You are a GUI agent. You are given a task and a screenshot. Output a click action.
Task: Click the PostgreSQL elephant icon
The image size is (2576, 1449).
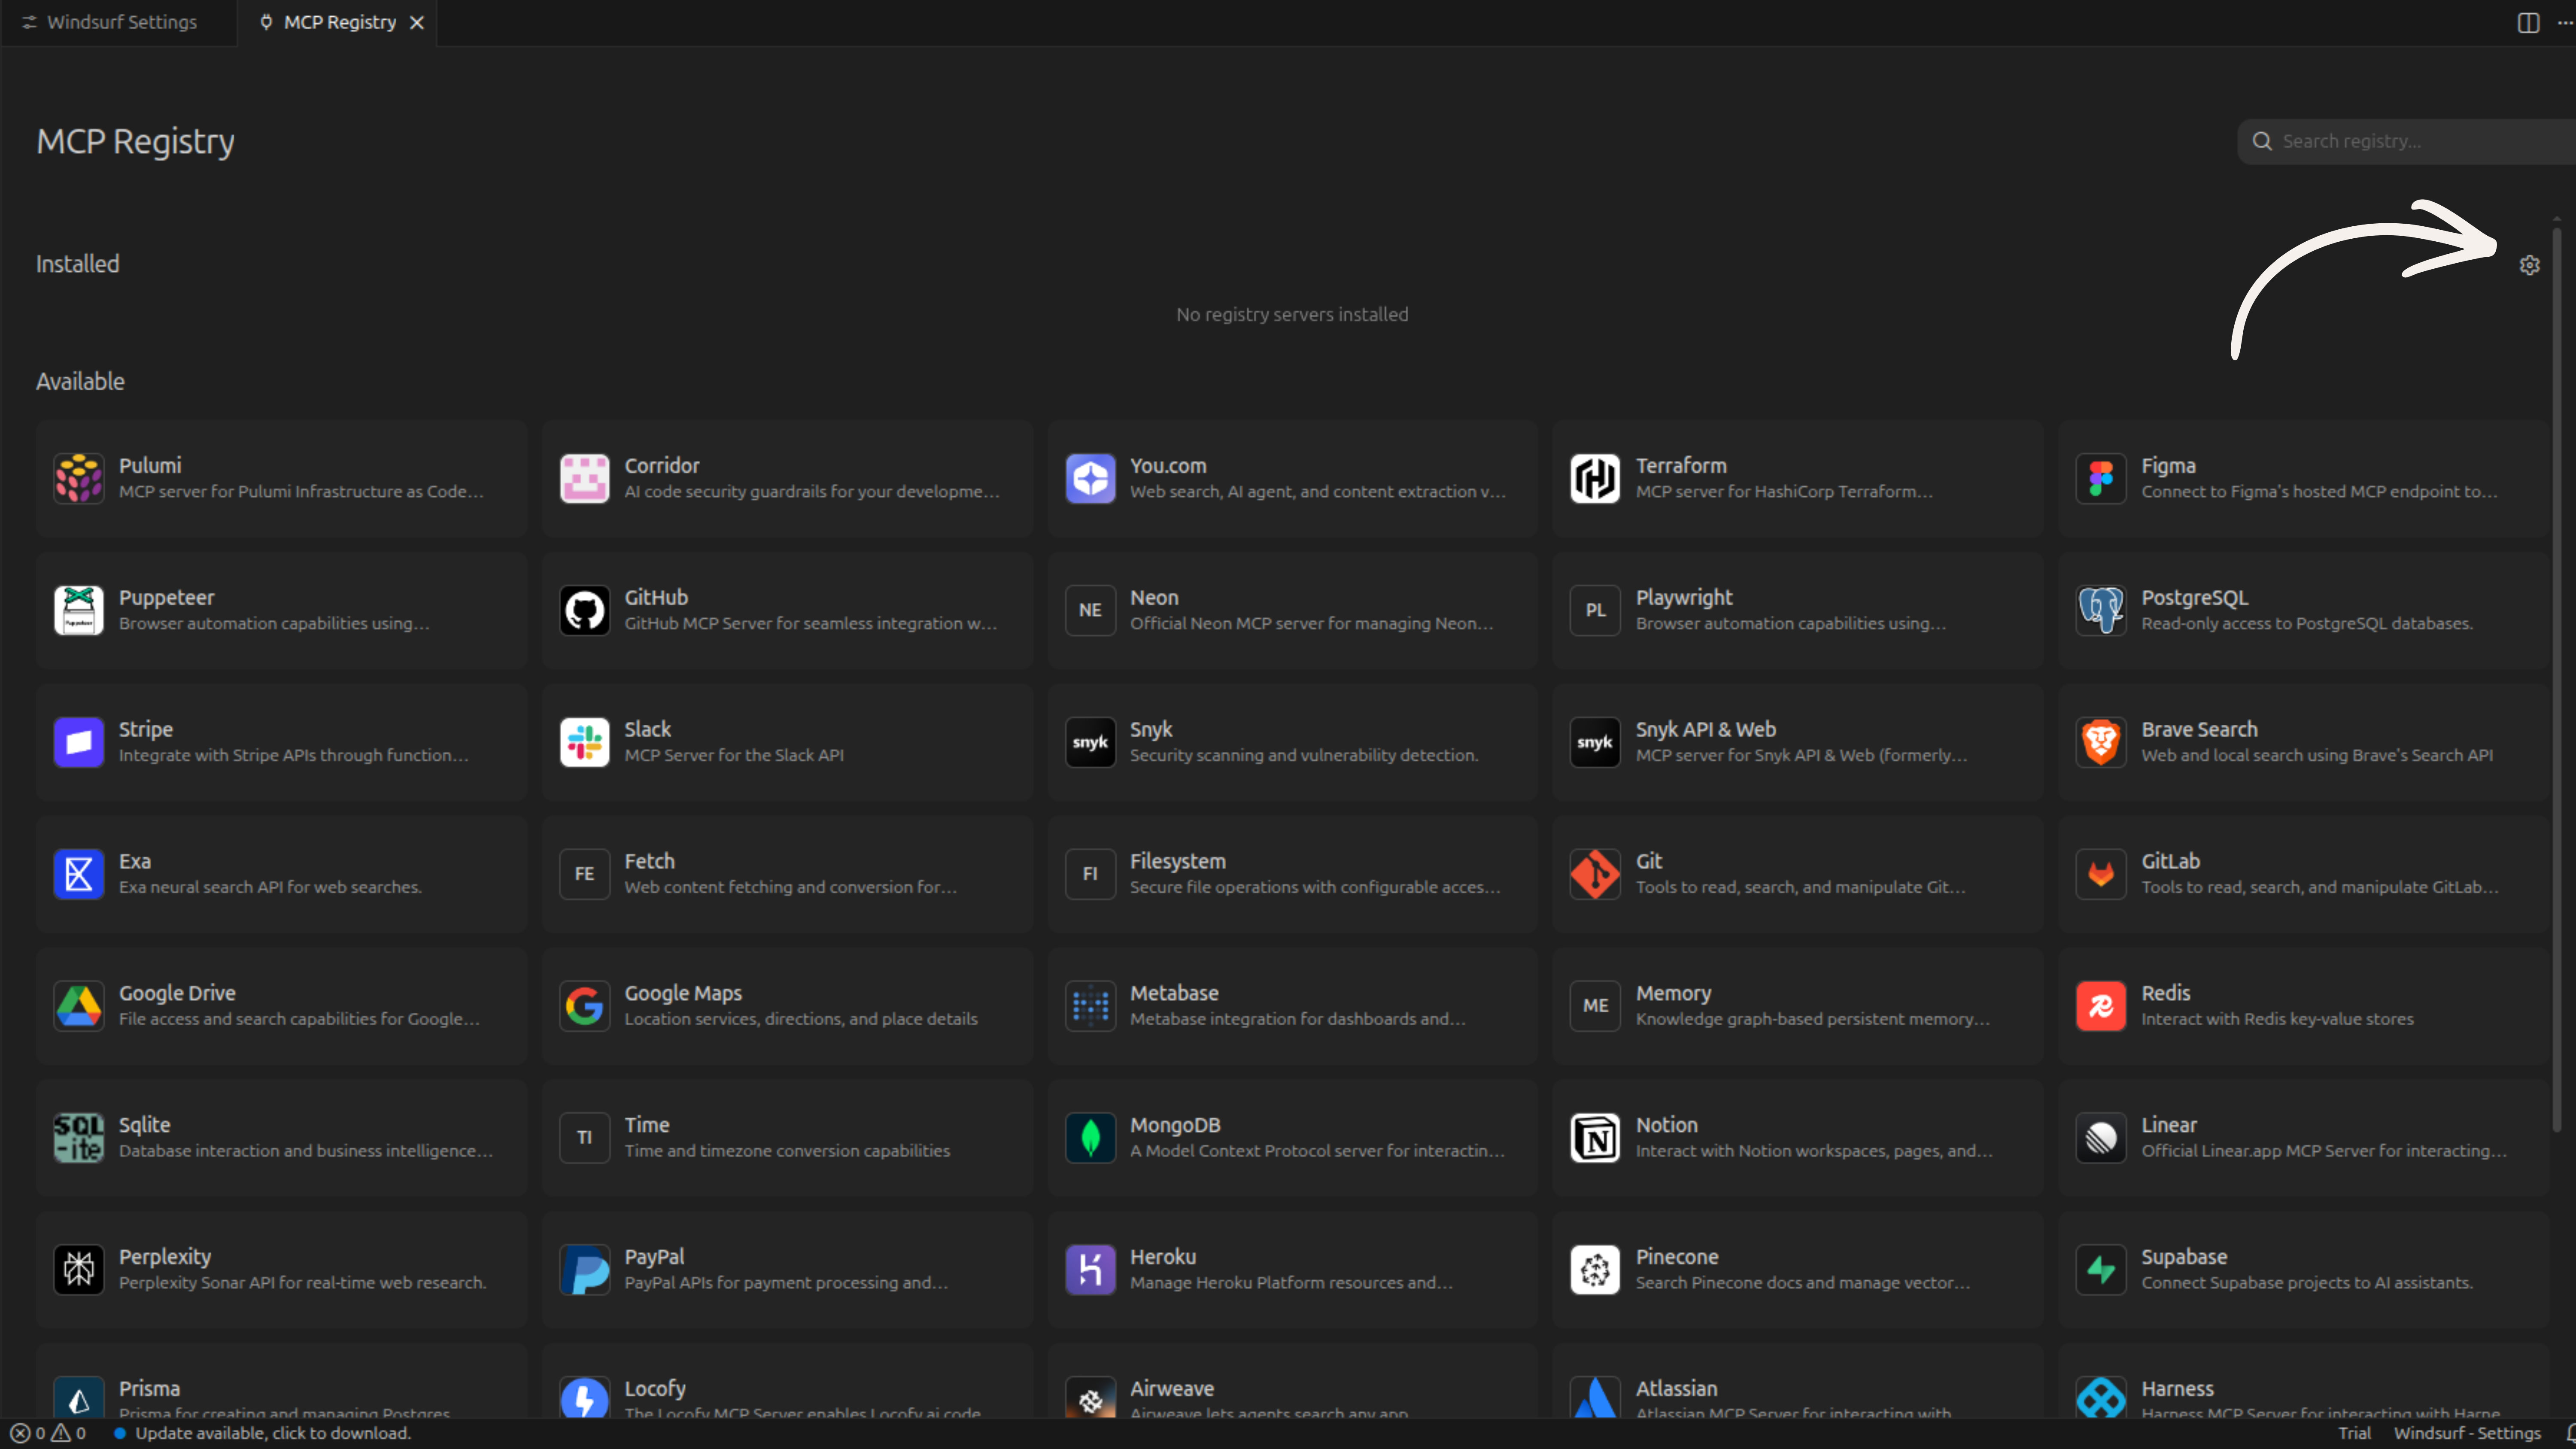[x=2101, y=610]
